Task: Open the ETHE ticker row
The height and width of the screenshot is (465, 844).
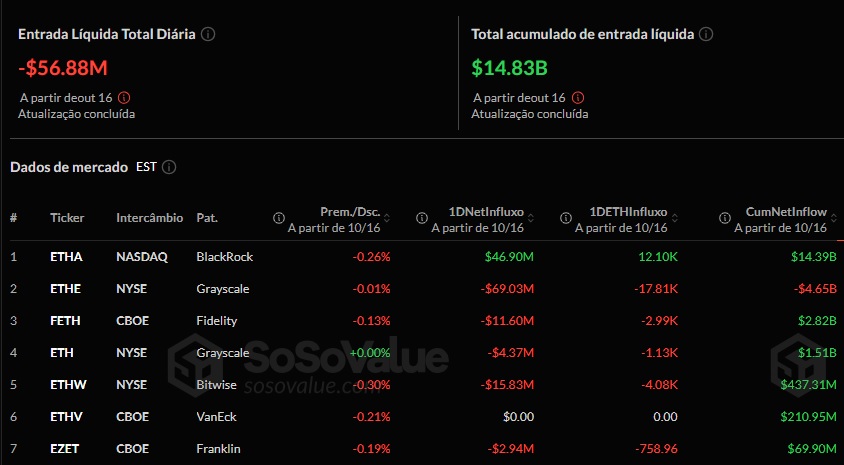Action: (66, 289)
